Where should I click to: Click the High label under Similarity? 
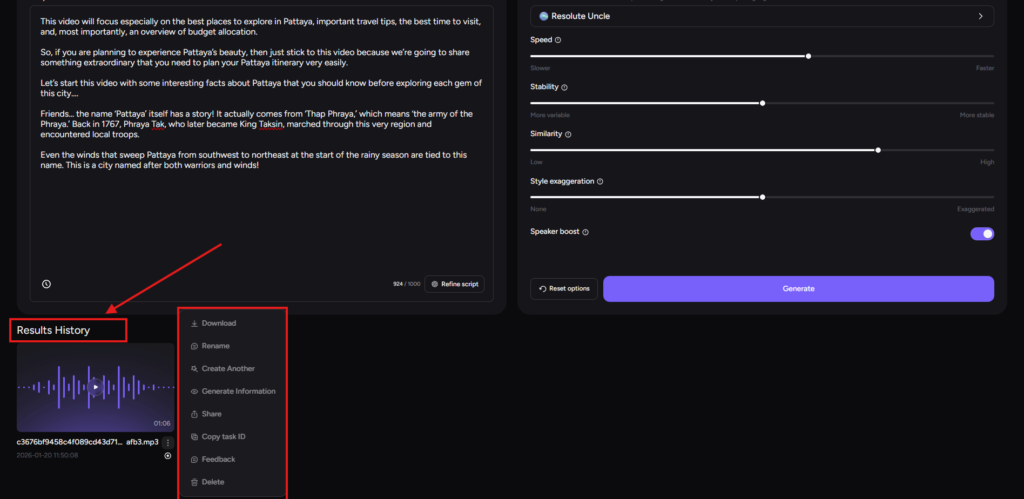(x=987, y=162)
